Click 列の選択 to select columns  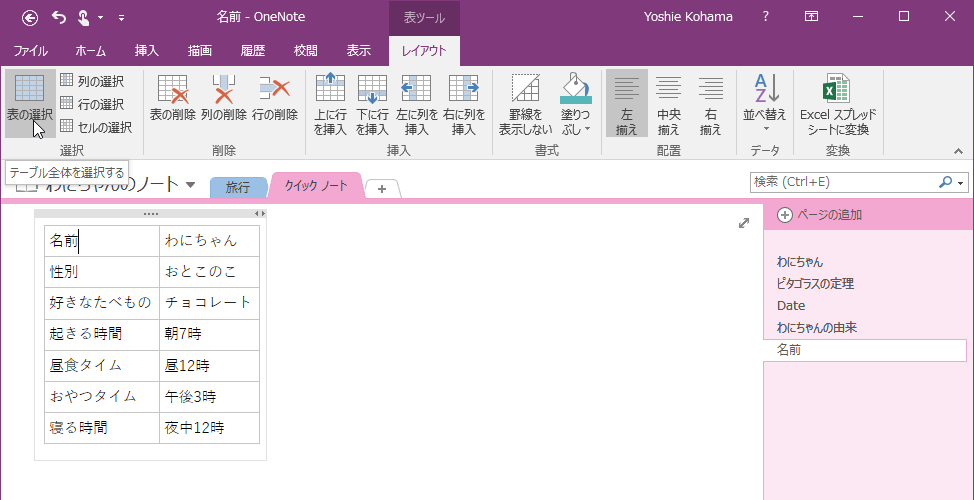pyautogui.click(x=92, y=80)
